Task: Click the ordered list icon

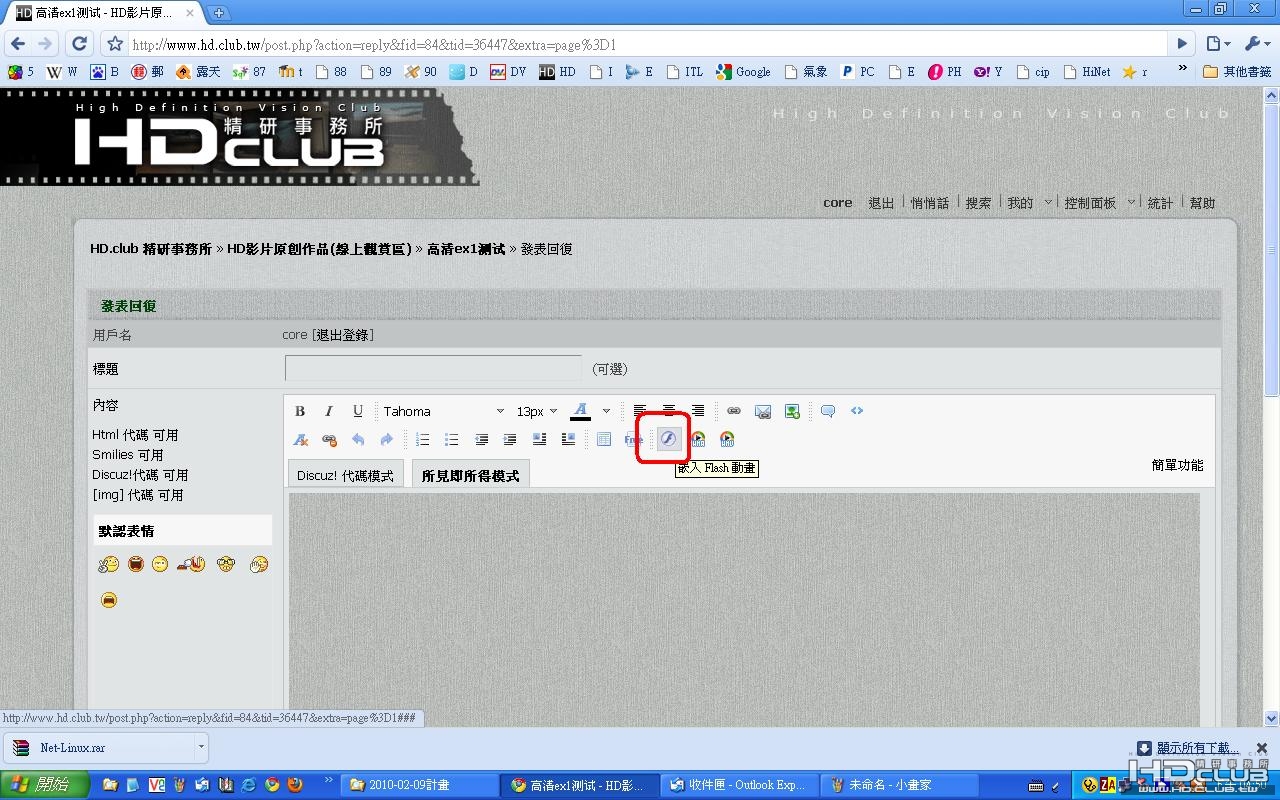Action: tap(423, 439)
